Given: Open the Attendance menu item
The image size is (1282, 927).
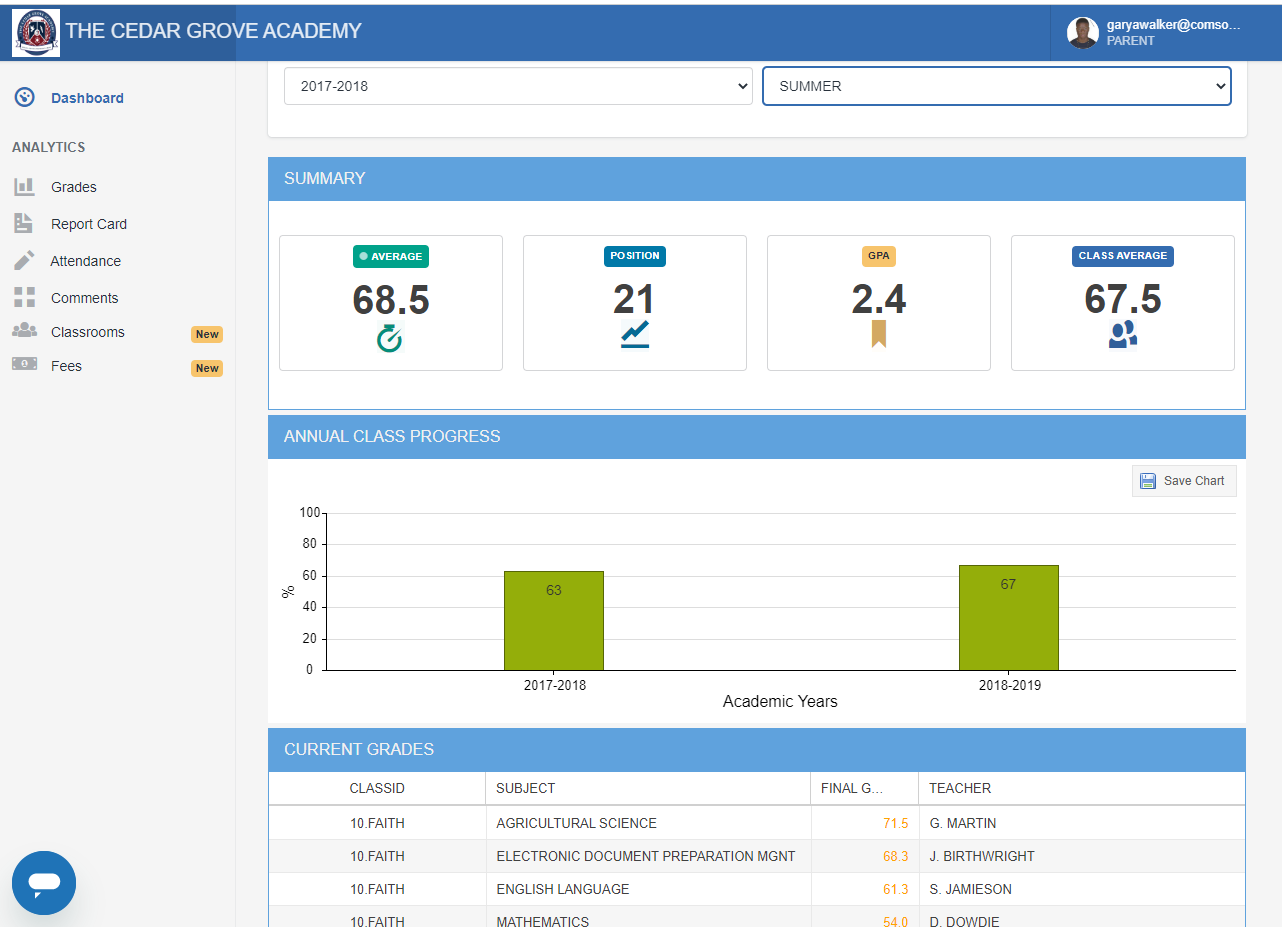Looking at the screenshot, I should pyautogui.click(x=86, y=261).
